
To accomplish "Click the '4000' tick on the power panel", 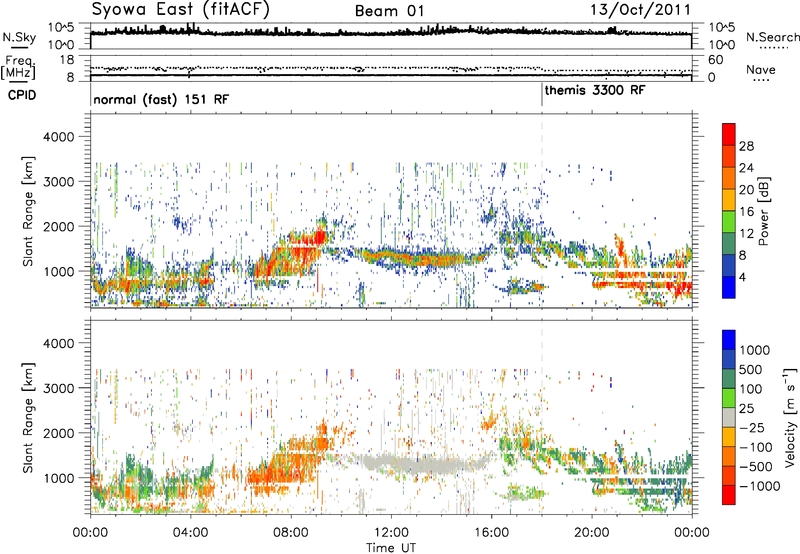I will tap(58, 137).
